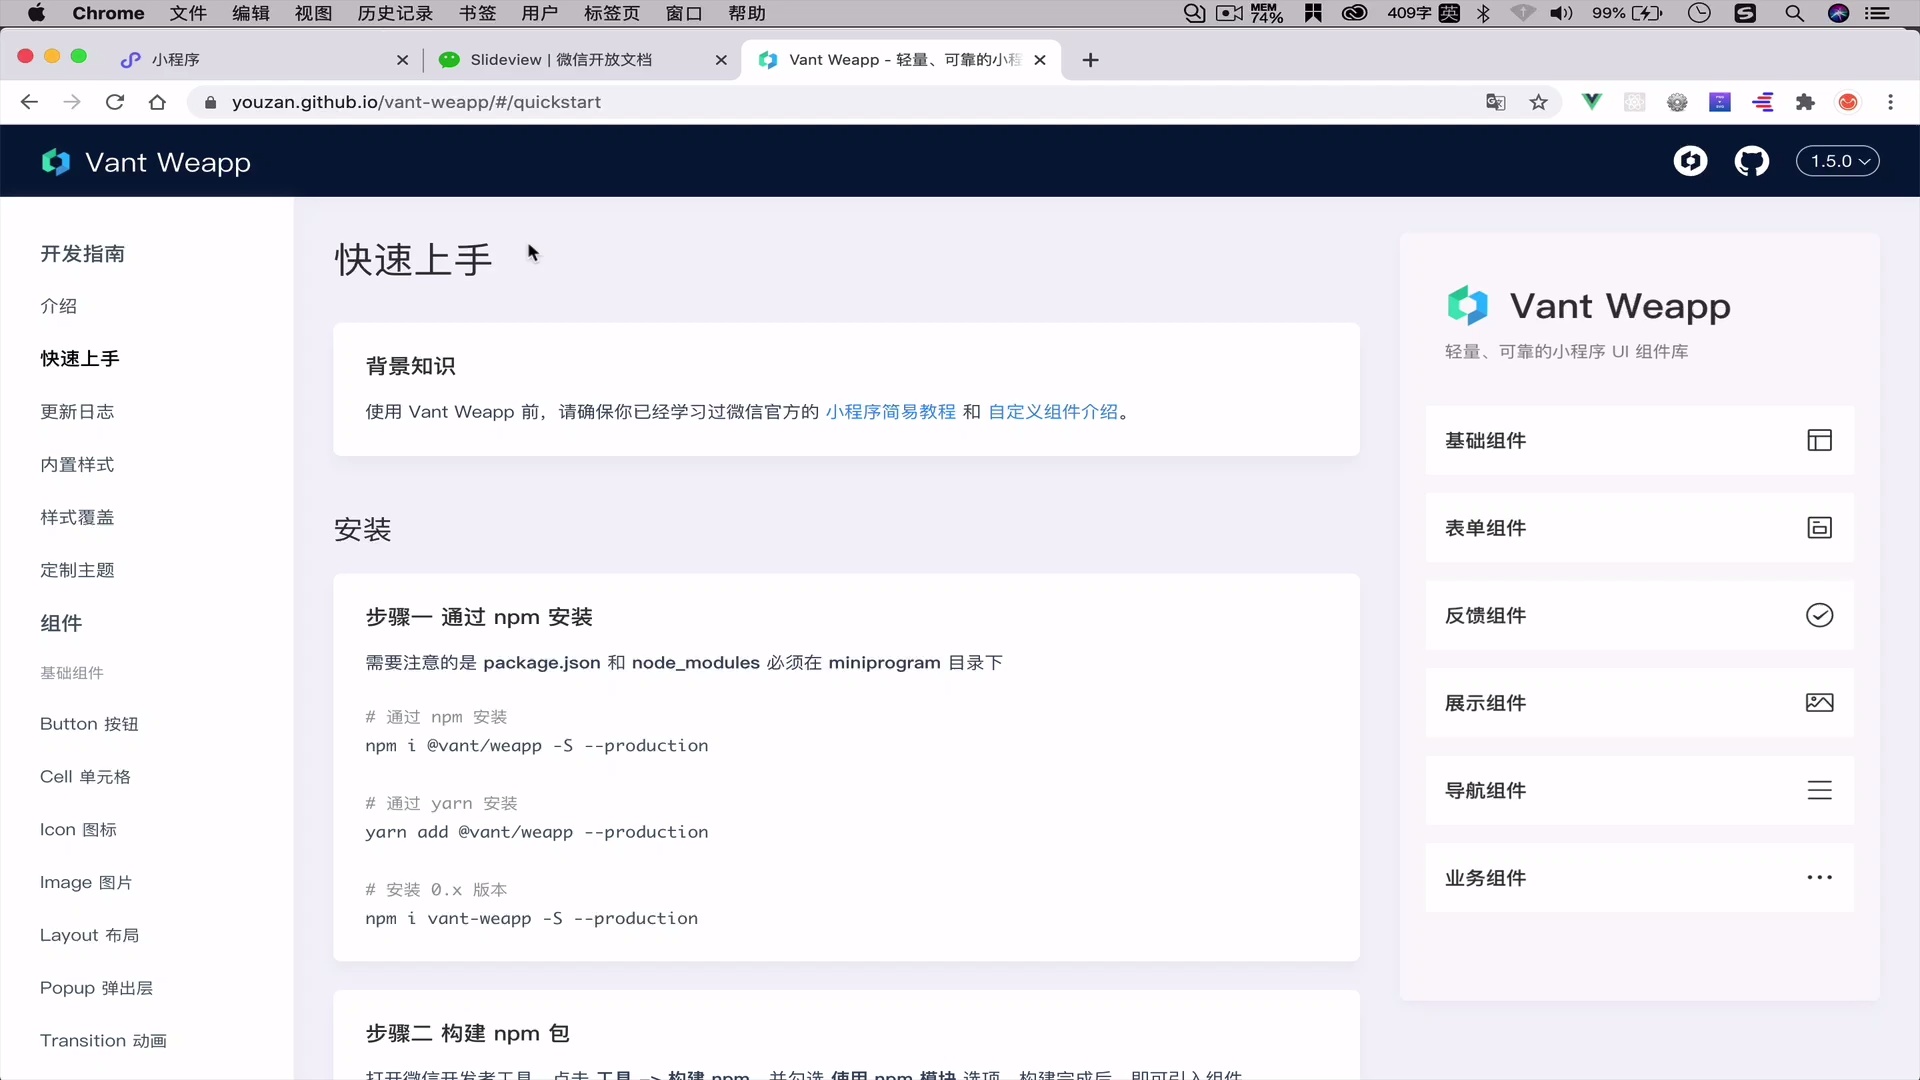Open Chrome three-dot menu

1890,102
